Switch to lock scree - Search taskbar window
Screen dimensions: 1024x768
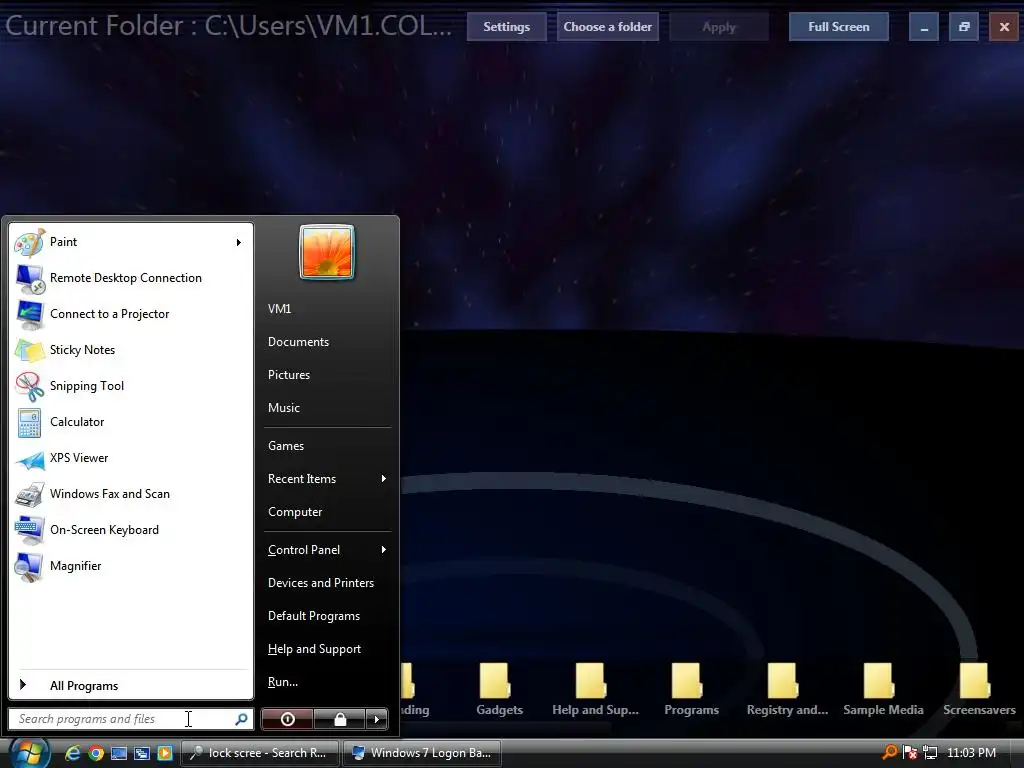[x=259, y=753]
